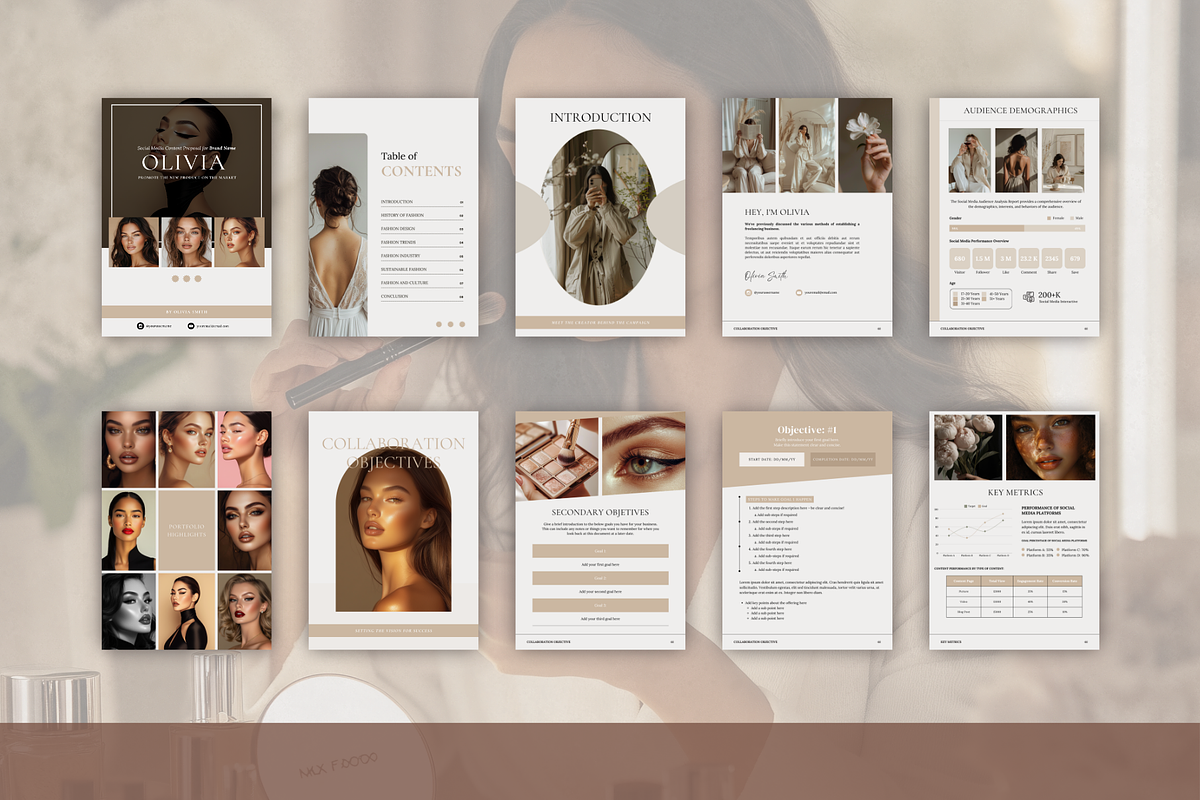Click the Completion Date field
This screenshot has height=800, width=1200.
[x=842, y=459]
